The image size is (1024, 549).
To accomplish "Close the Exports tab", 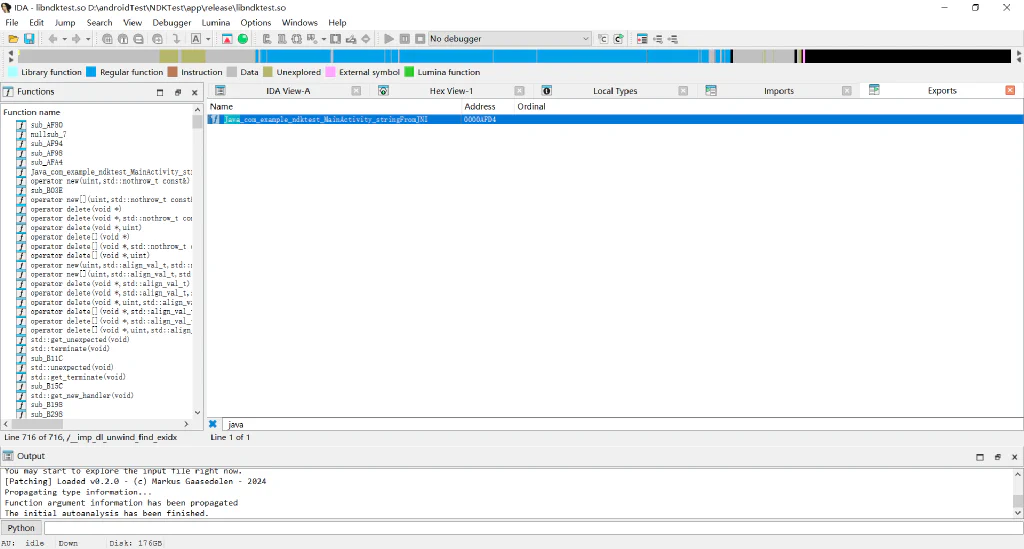I will [x=1010, y=90].
